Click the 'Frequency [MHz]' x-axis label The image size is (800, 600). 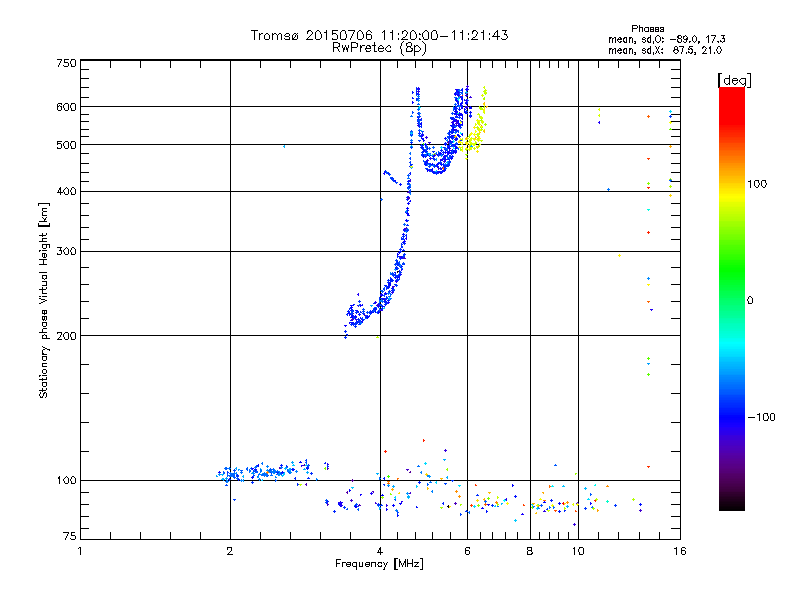[x=379, y=564]
